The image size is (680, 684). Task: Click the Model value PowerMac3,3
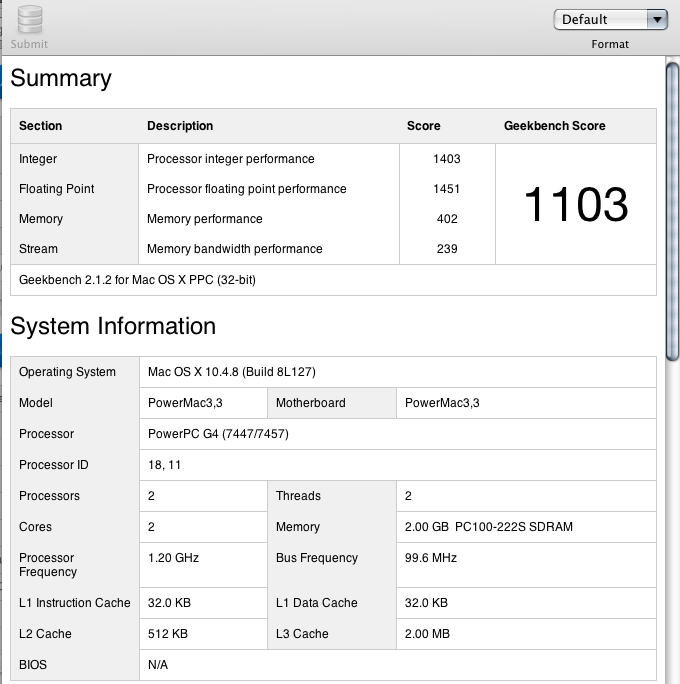[185, 403]
